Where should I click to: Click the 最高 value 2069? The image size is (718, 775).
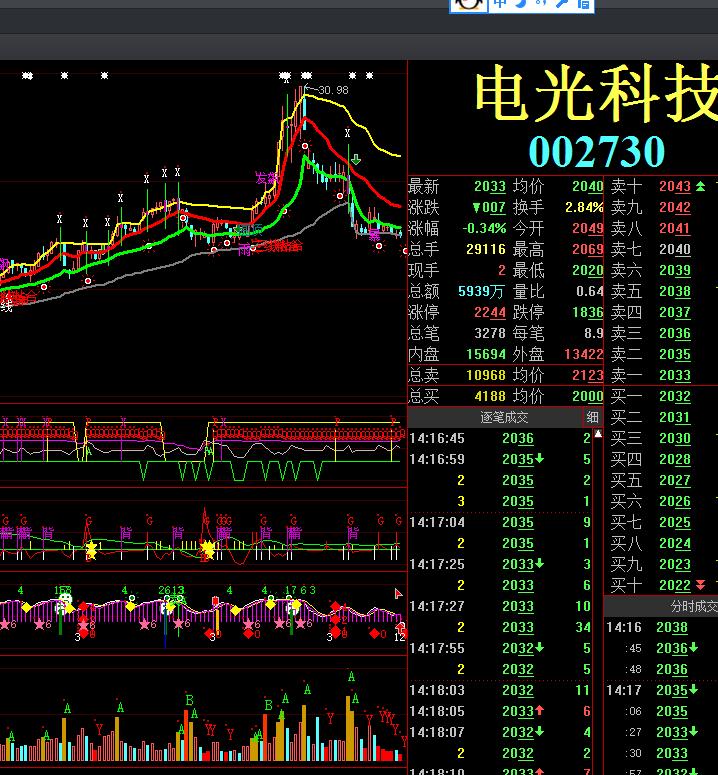(x=588, y=249)
